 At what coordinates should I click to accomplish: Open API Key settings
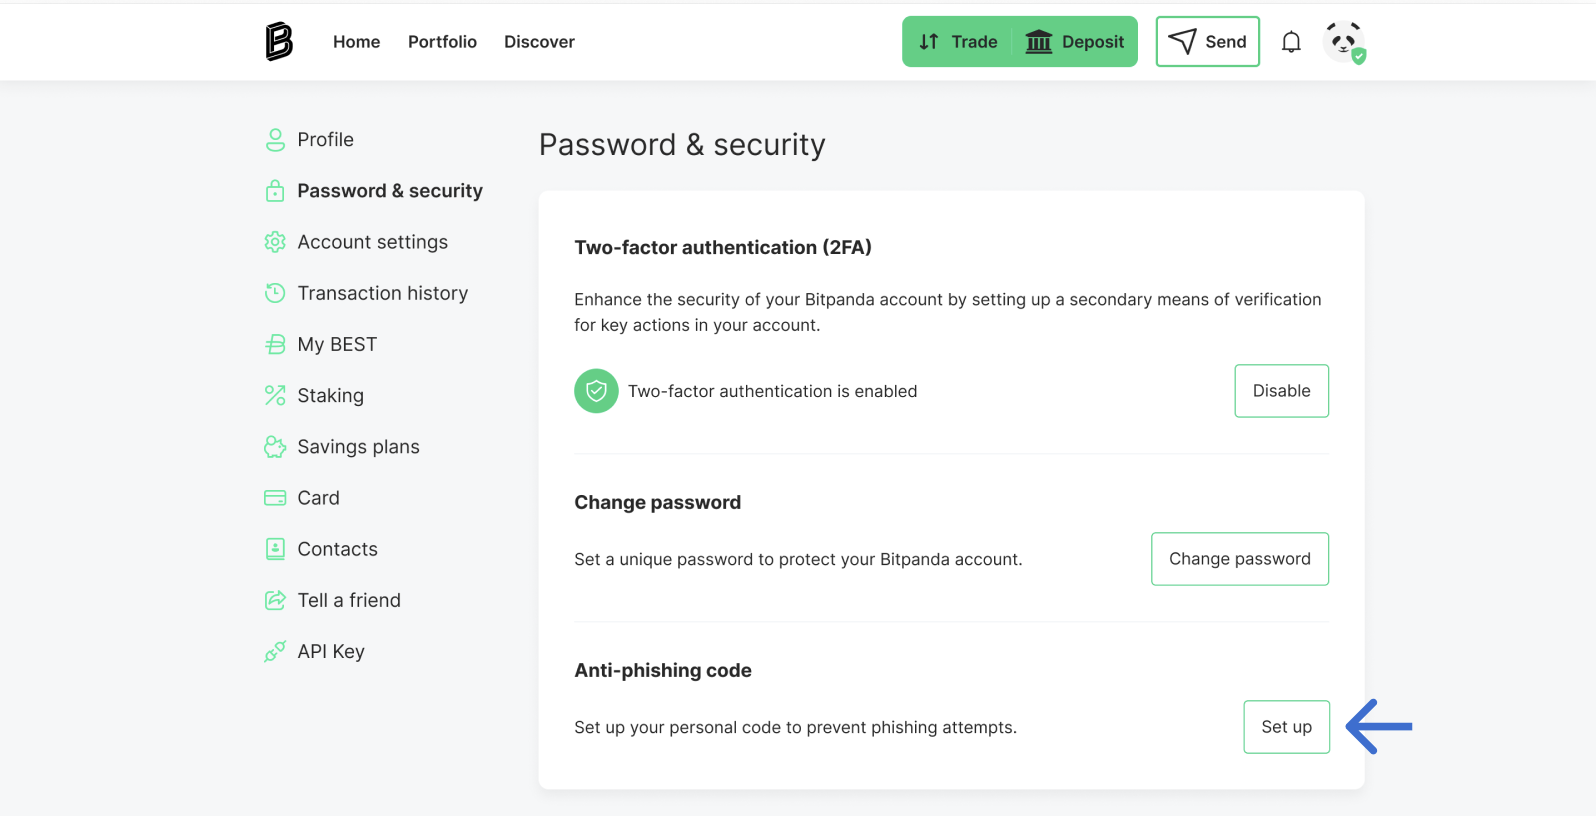pyautogui.click(x=331, y=651)
